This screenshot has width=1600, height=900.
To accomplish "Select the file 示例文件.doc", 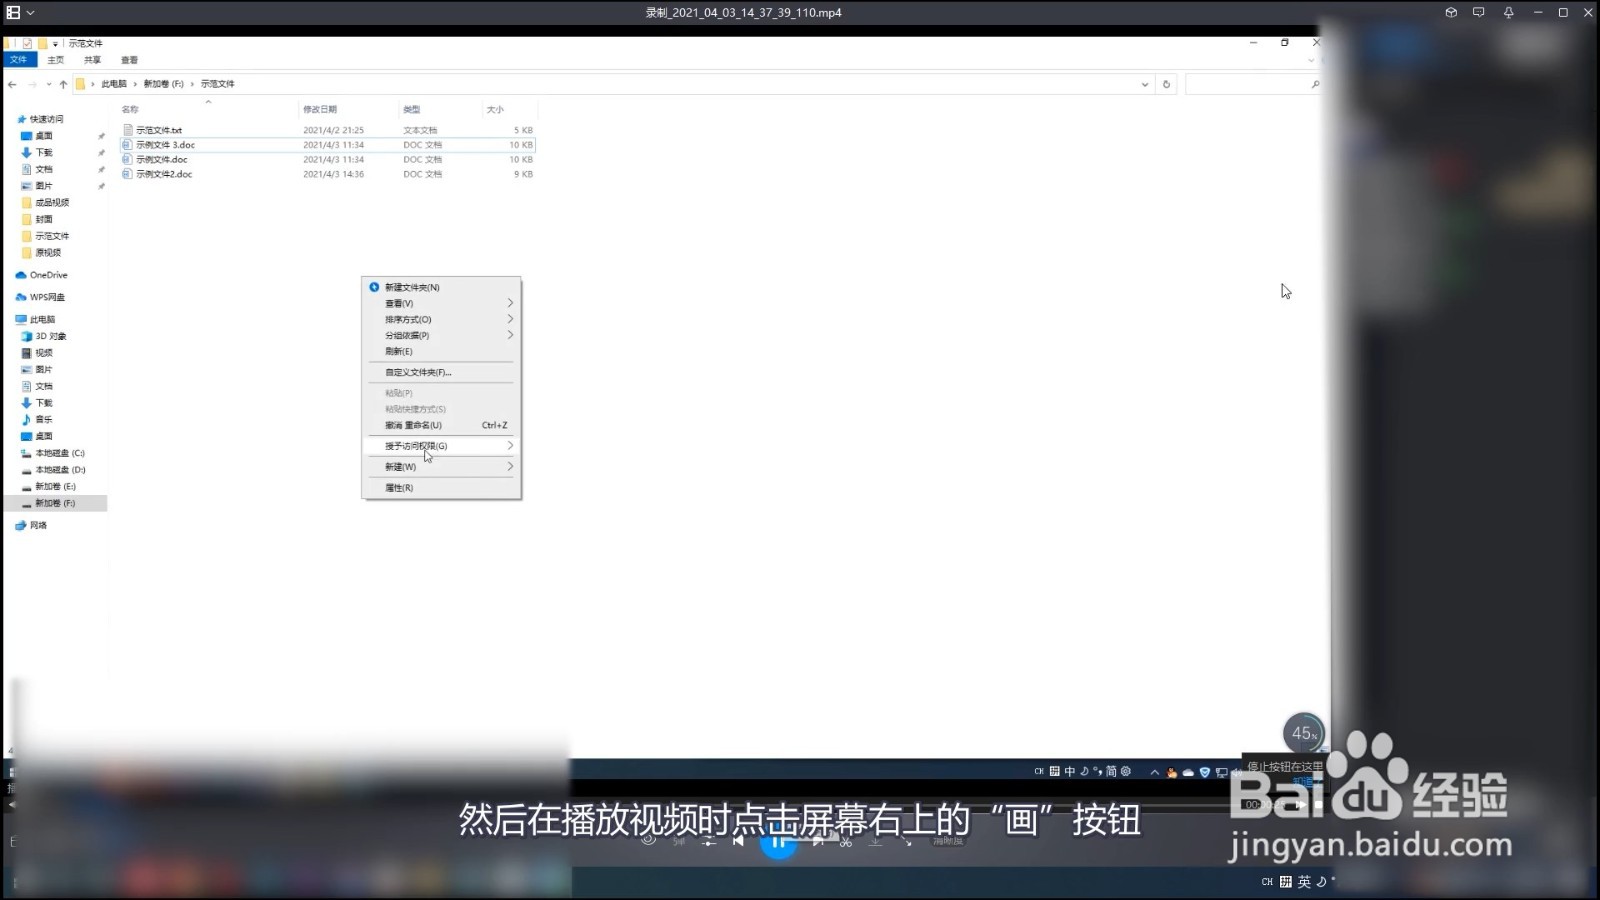I will 162,159.
